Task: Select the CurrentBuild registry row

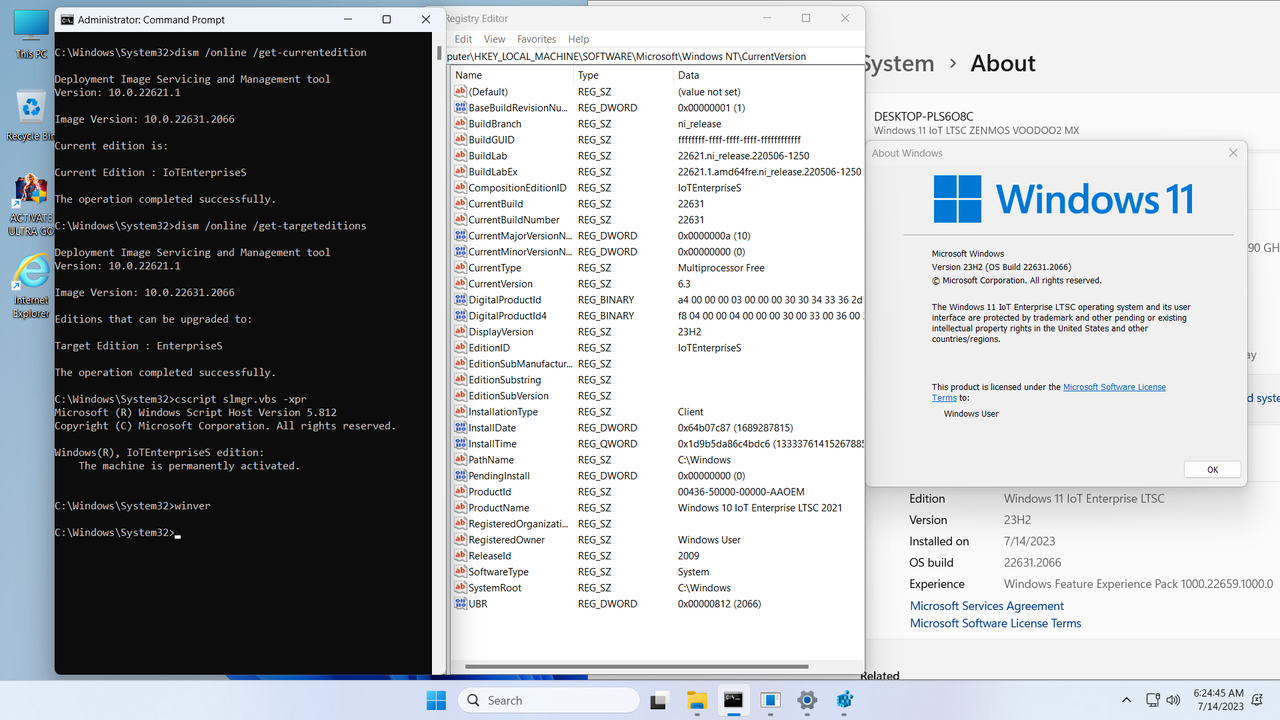Action: pyautogui.click(x=658, y=204)
